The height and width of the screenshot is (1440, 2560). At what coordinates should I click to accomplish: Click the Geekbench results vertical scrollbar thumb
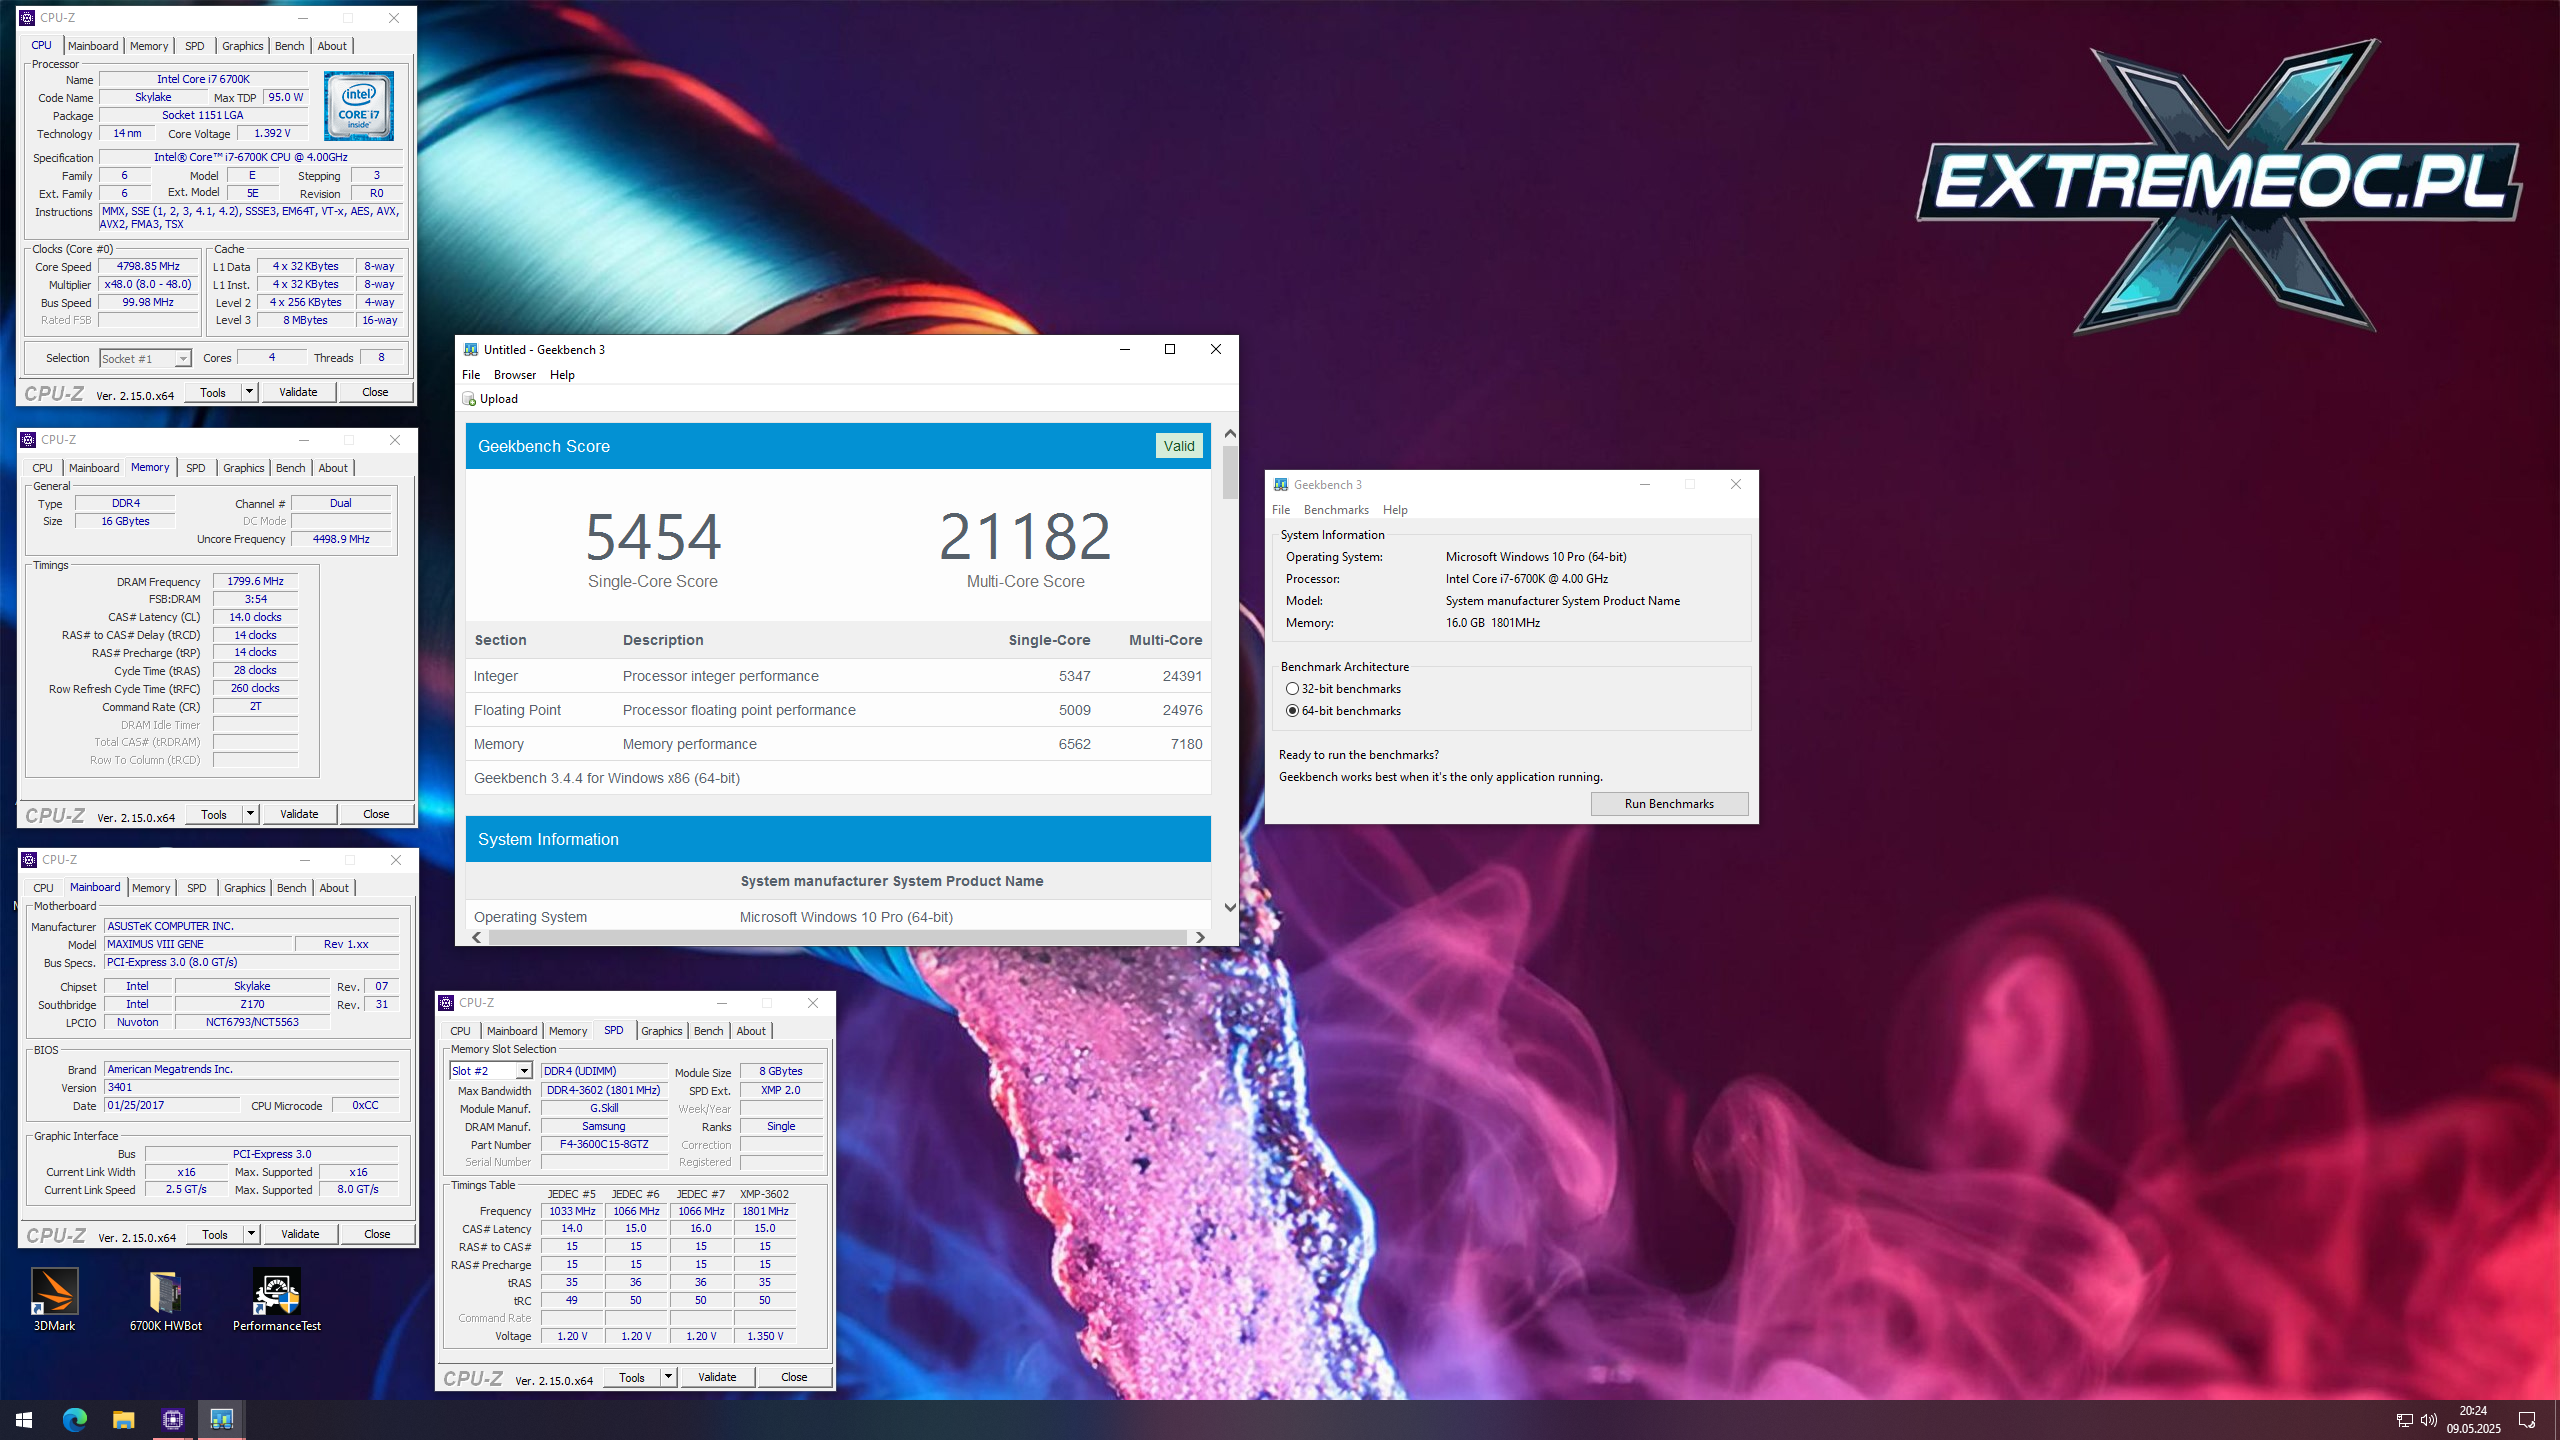coord(1229,472)
